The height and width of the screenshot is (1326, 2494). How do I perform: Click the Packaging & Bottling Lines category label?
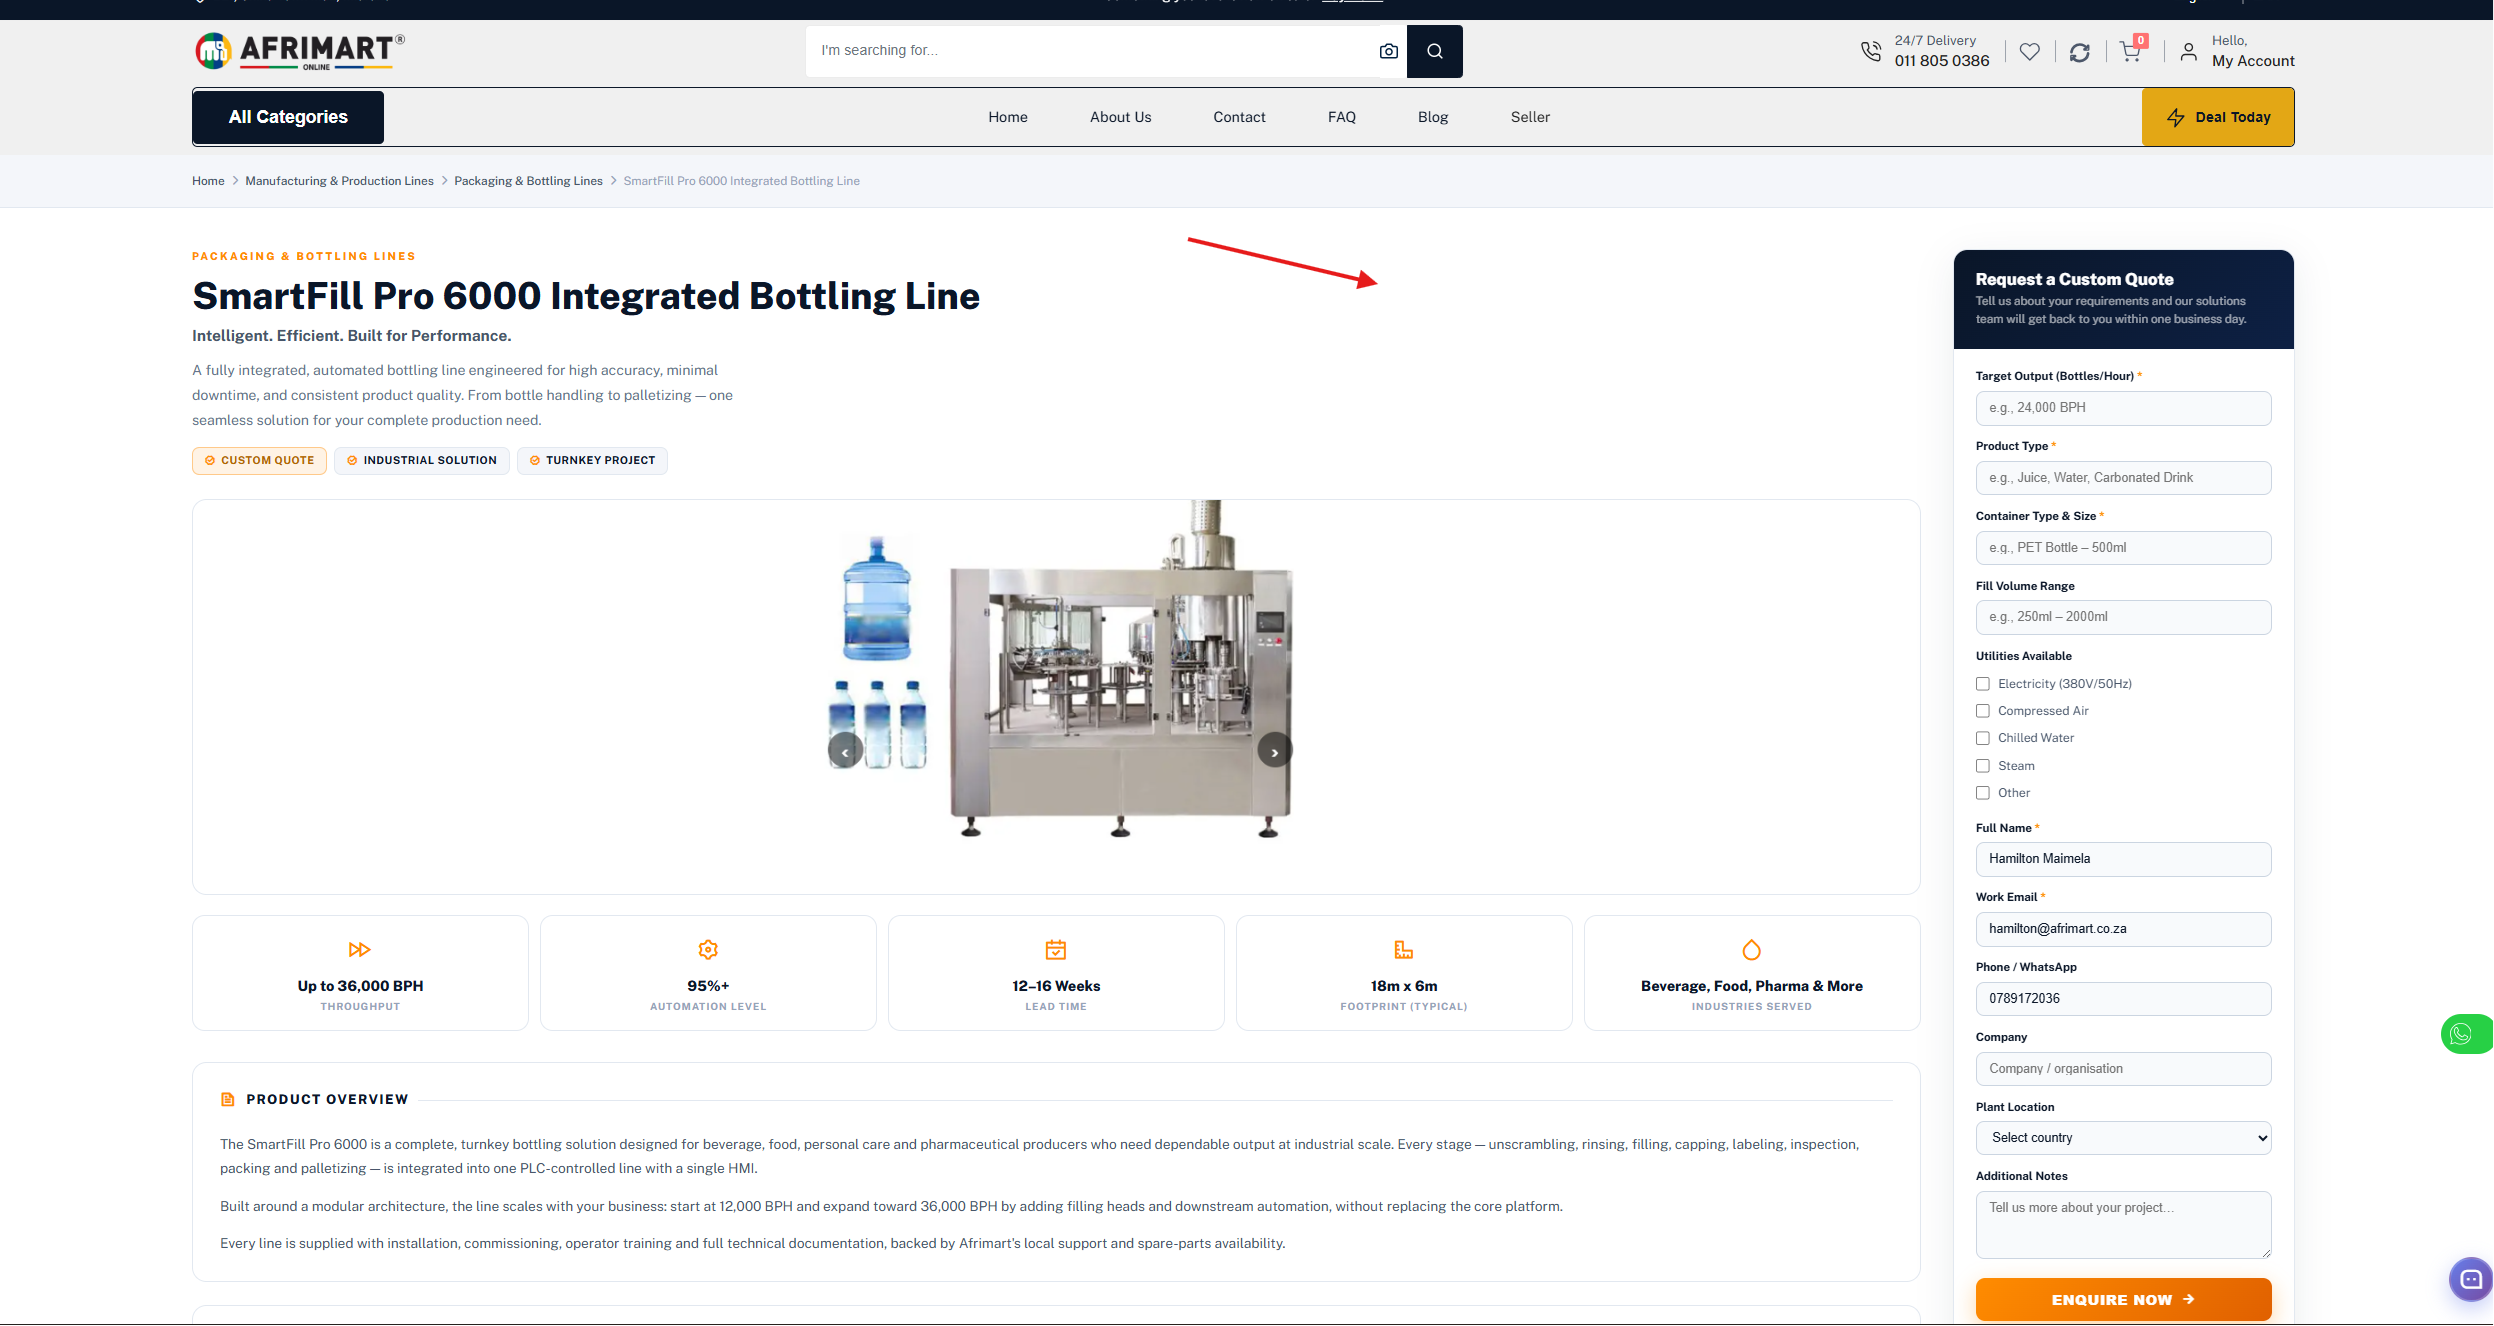pyautogui.click(x=304, y=257)
